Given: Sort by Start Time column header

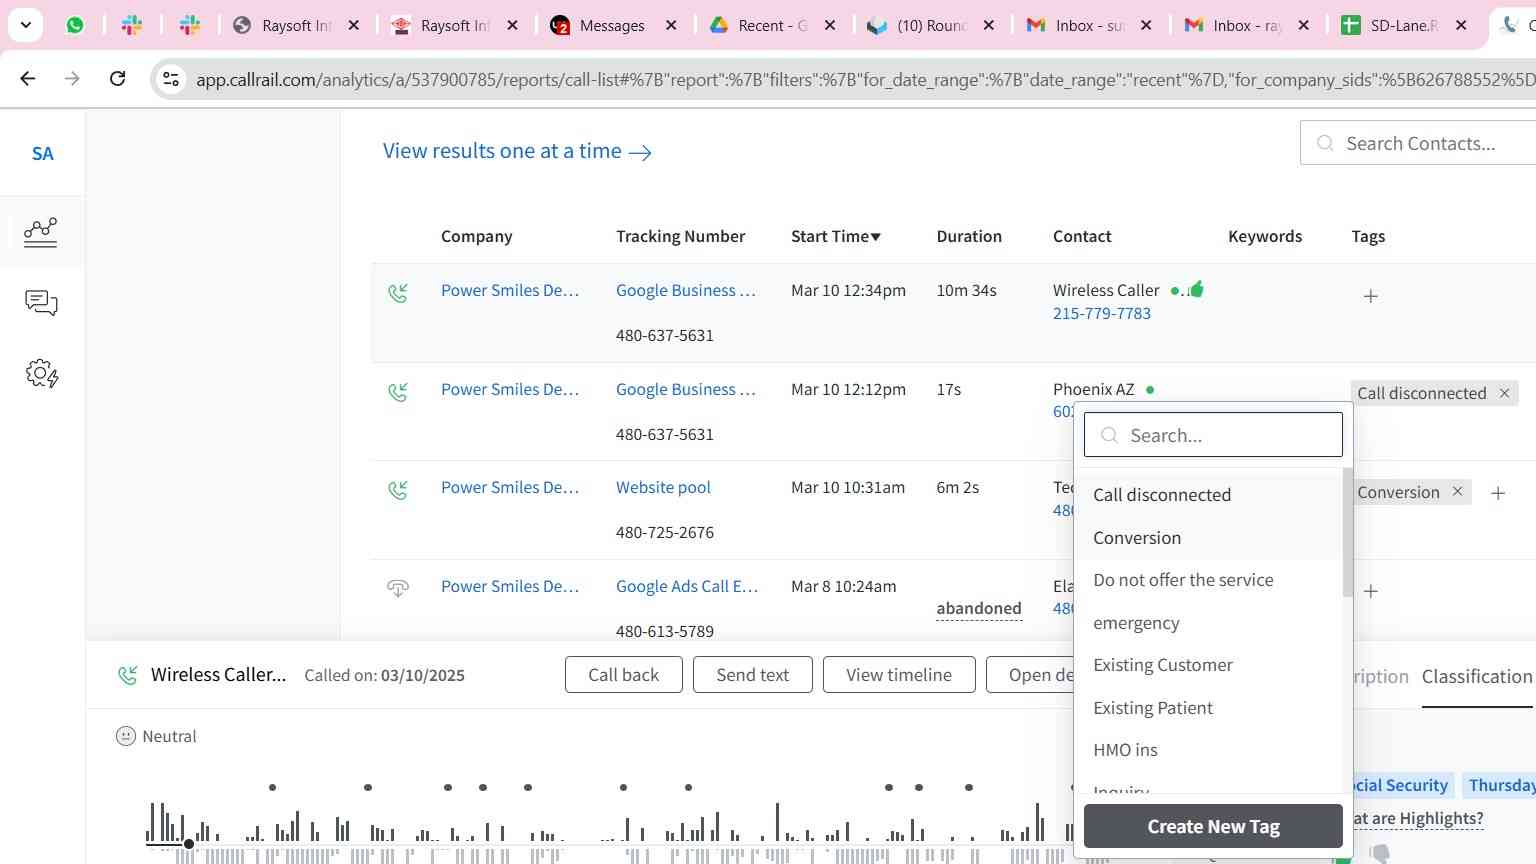Looking at the screenshot, I should pos(836,236).
